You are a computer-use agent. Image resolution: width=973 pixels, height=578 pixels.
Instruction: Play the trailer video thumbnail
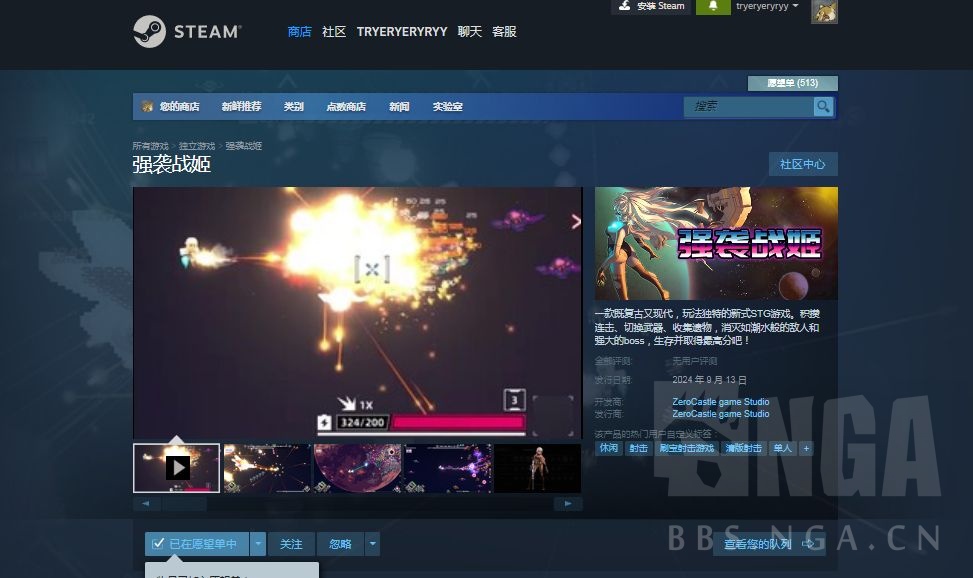pos(177,467)
